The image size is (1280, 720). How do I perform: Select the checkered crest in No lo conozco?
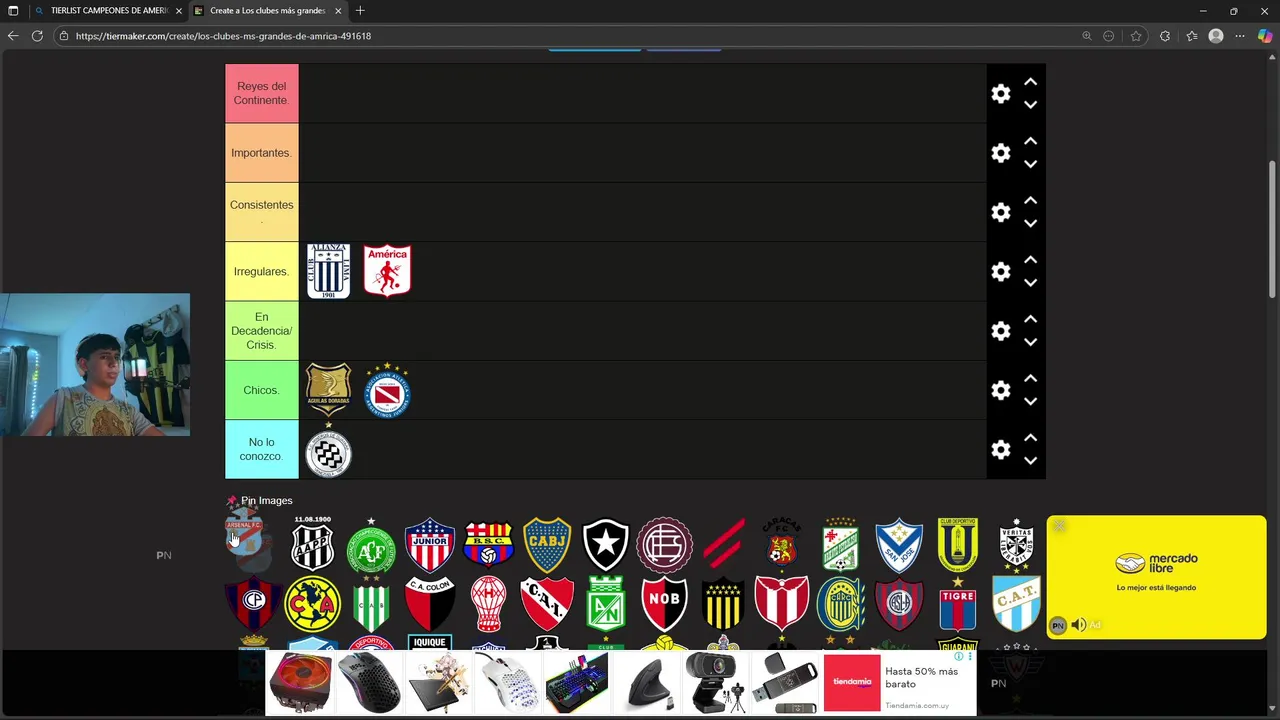[x=328, y=452]
